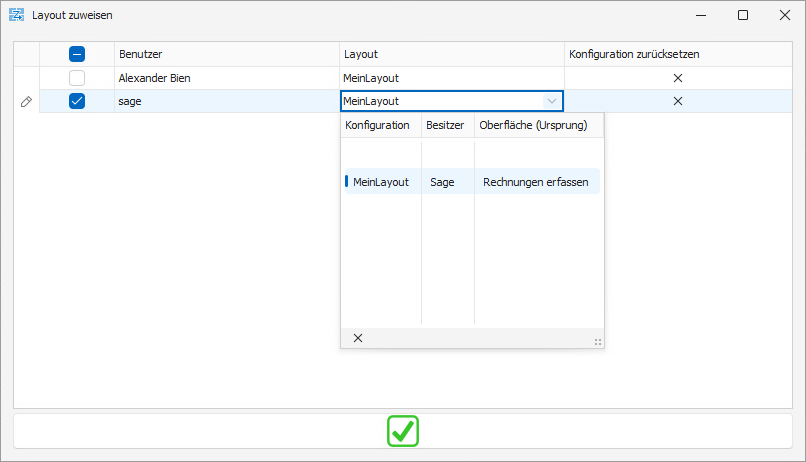Reset configuration for Alexander Bien

coord(677,78)
